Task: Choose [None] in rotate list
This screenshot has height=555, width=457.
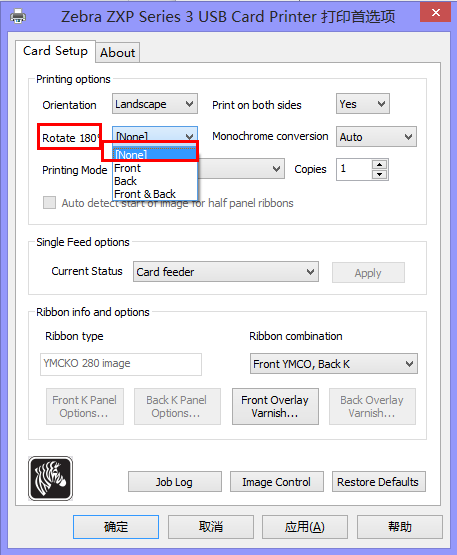Action: (155, 155)
